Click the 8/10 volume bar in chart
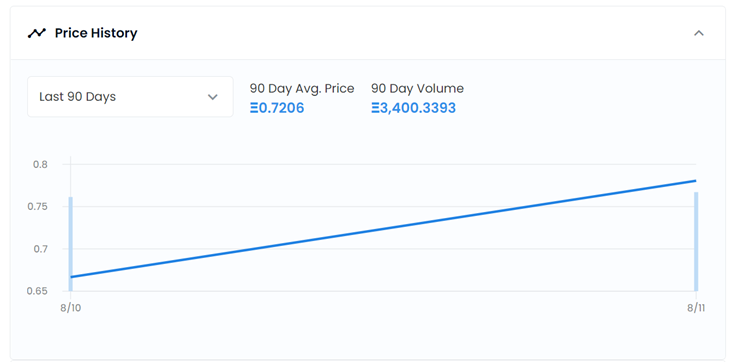 pos(71,244)
